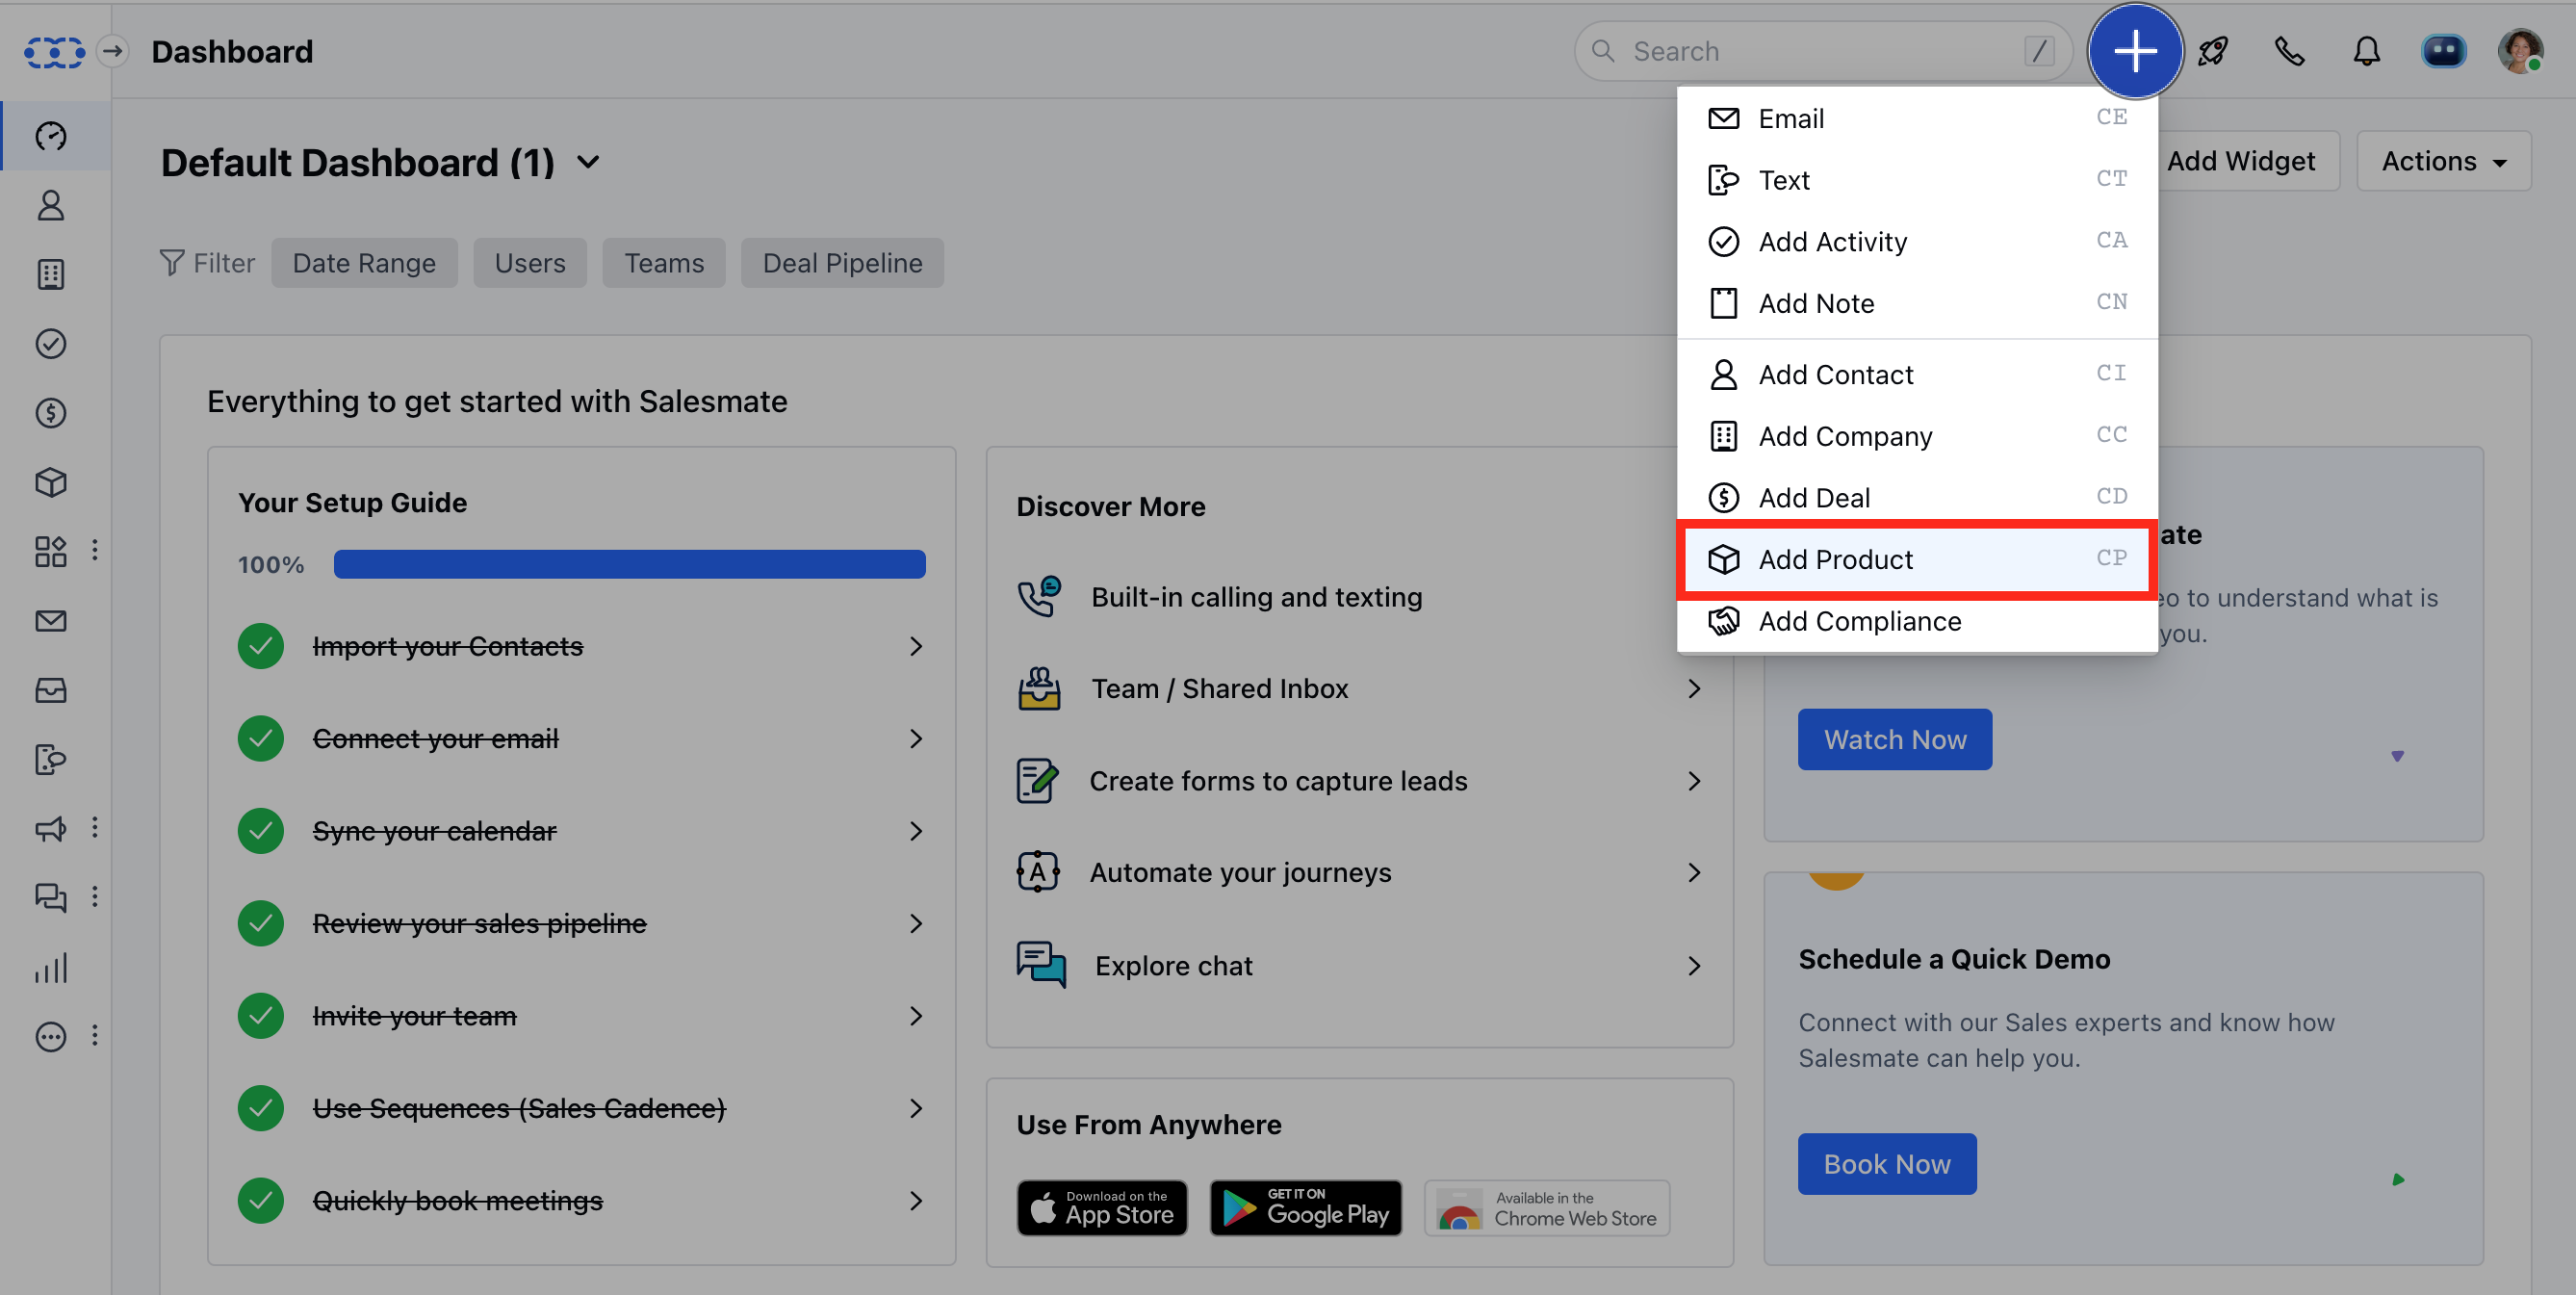The image size is (2576, 1295).
Task: Toggle the Quickly book meetings checkmark
Action: tap(261, 1200)
